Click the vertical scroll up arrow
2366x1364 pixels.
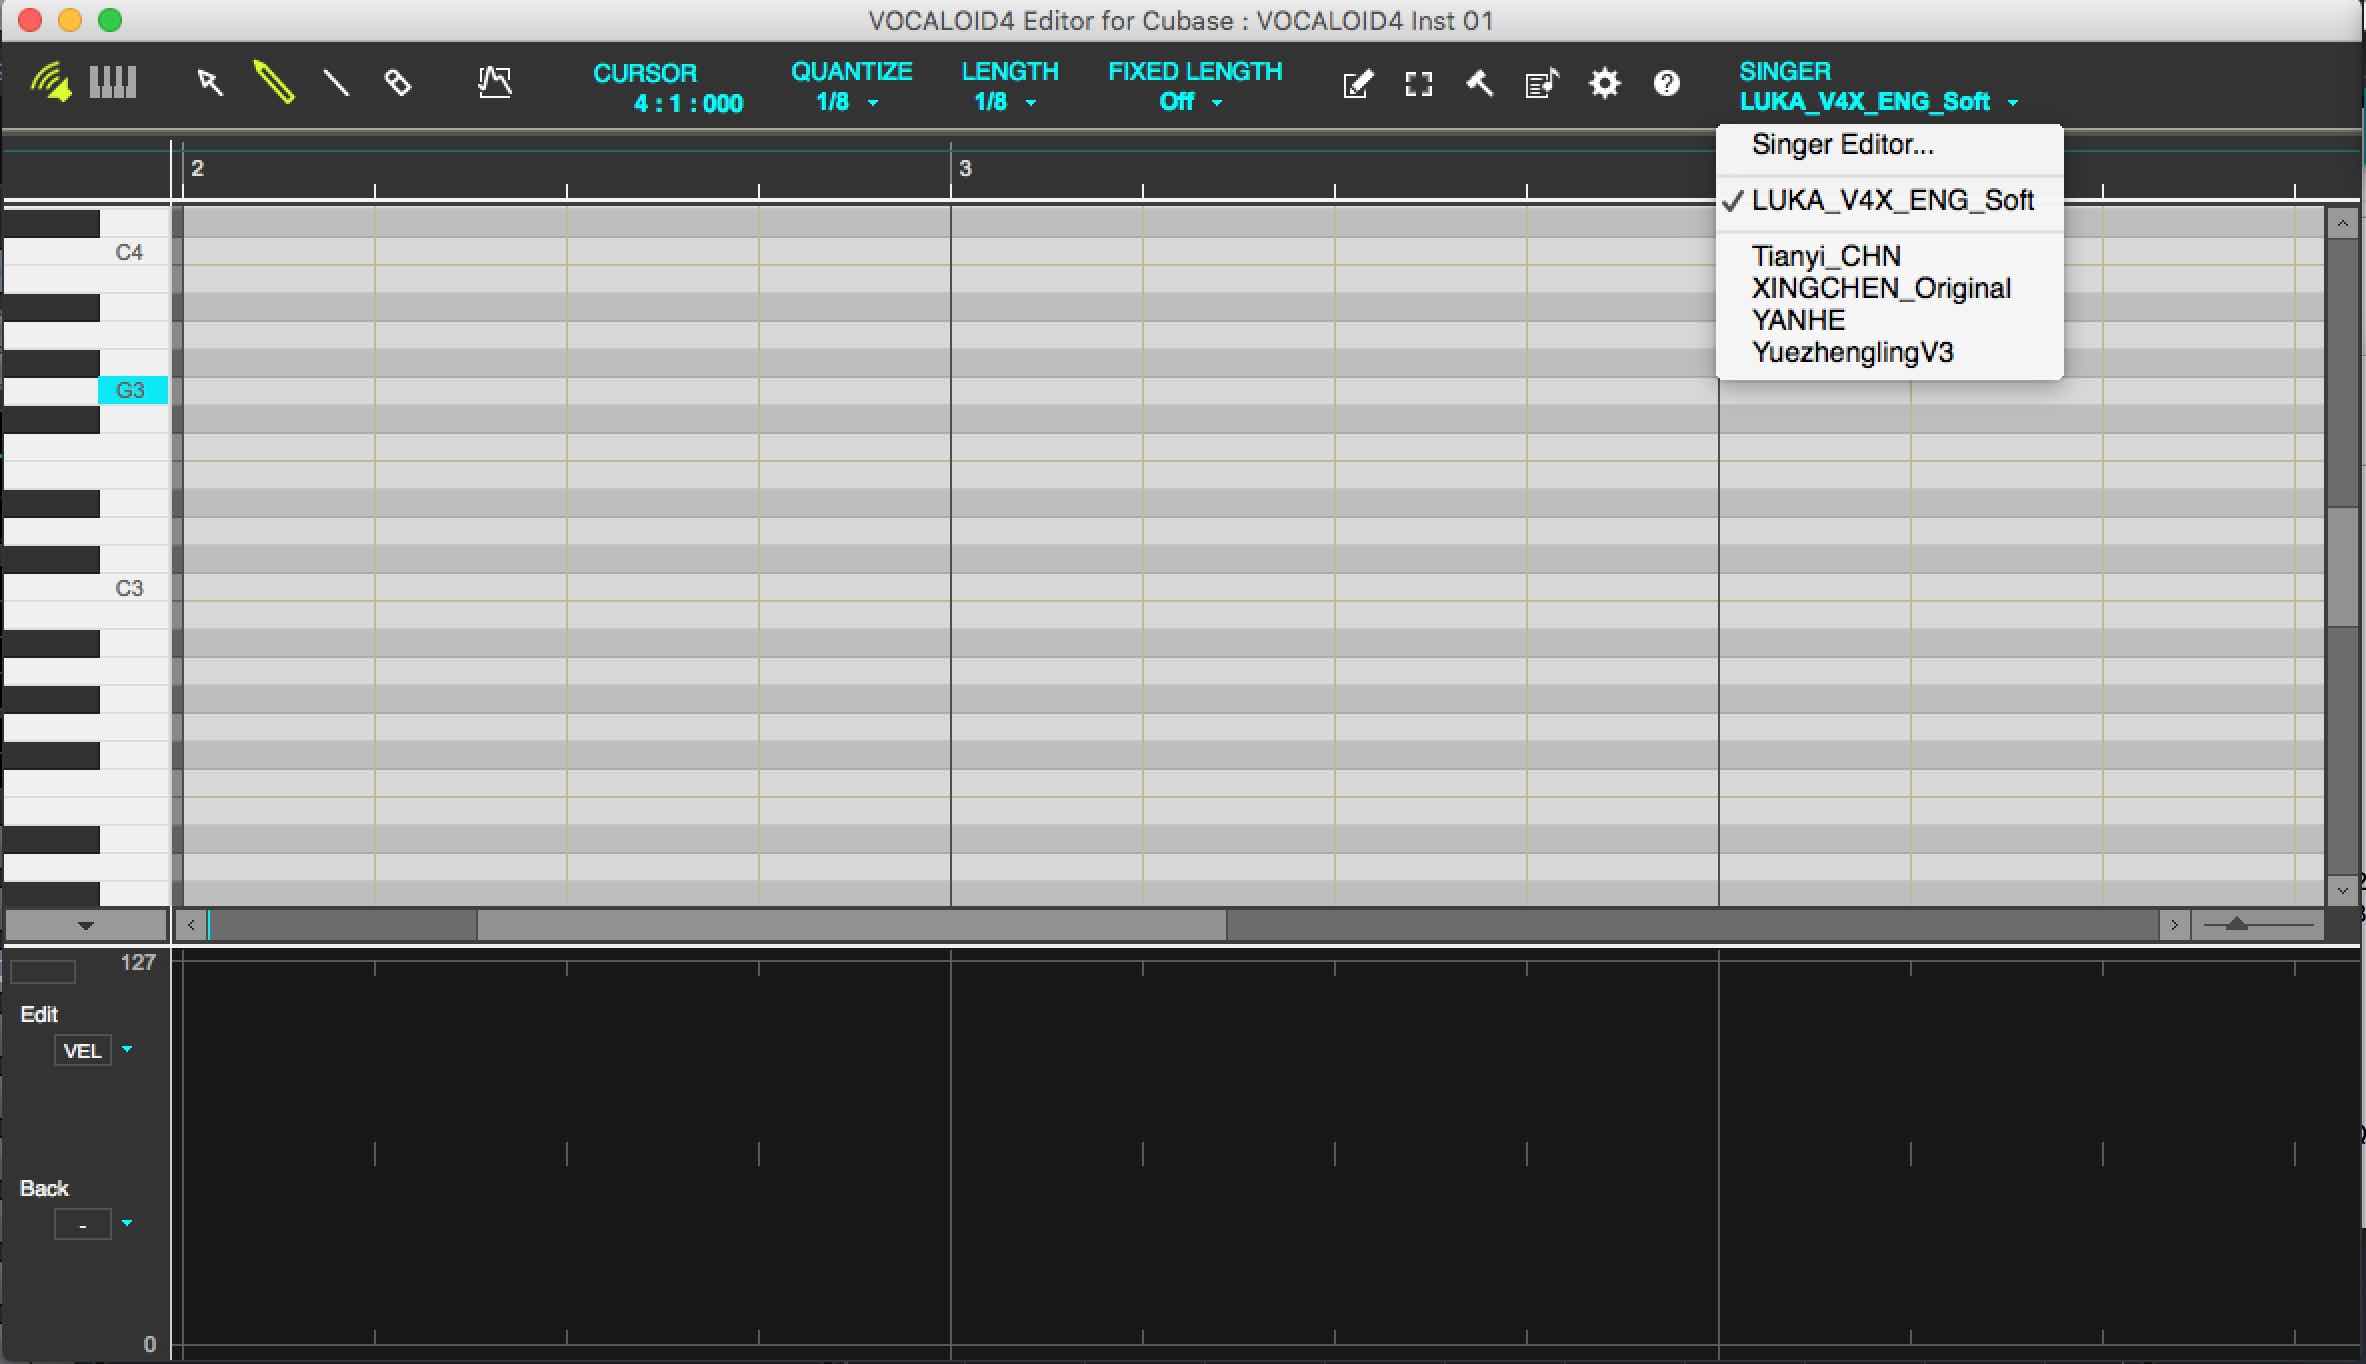coord(2342,223)
